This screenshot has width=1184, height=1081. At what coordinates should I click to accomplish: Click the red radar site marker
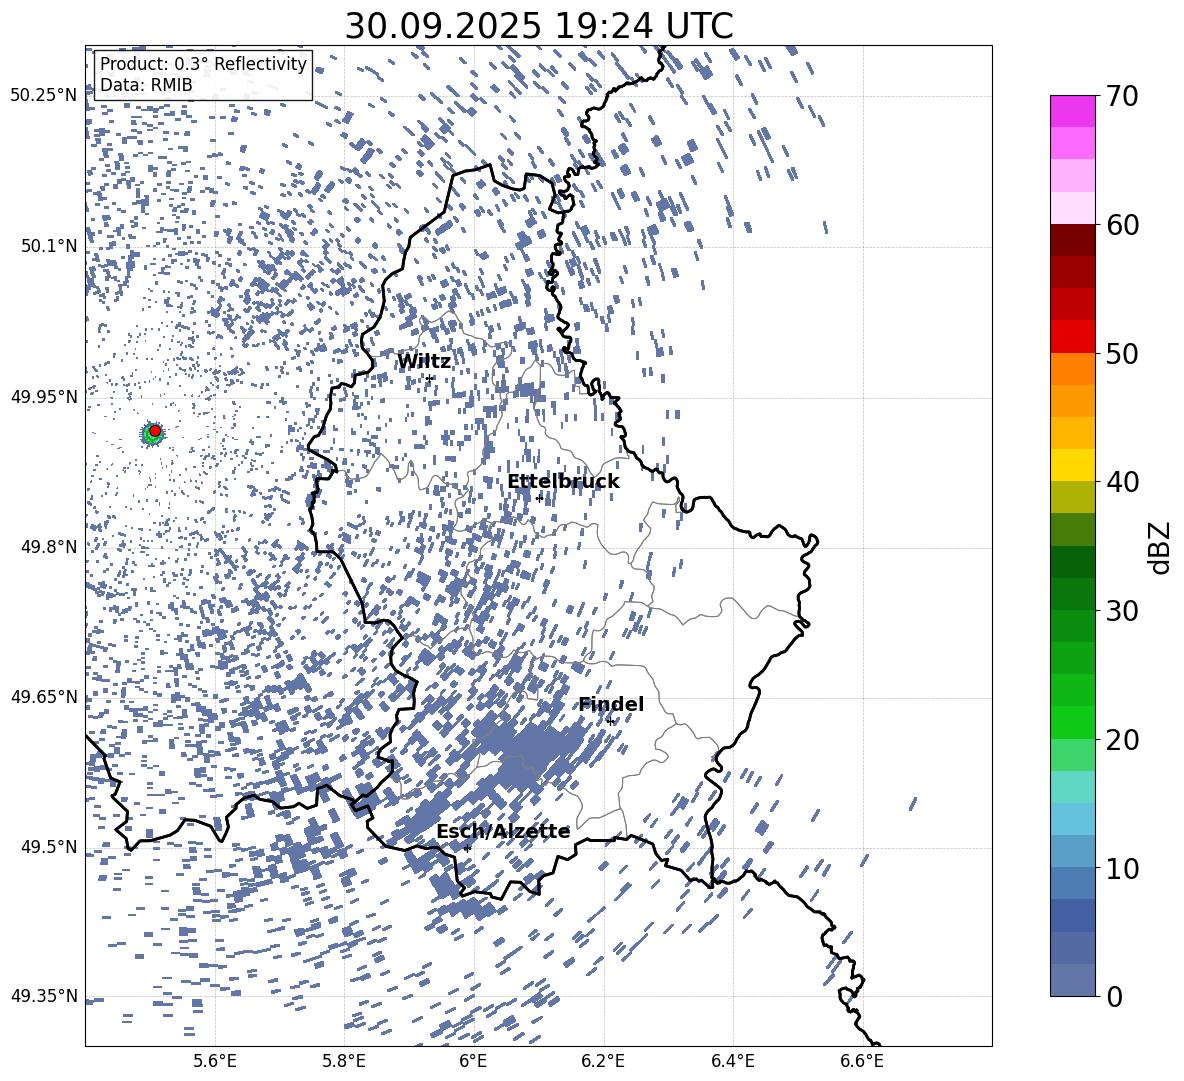(x=155, y=431)
